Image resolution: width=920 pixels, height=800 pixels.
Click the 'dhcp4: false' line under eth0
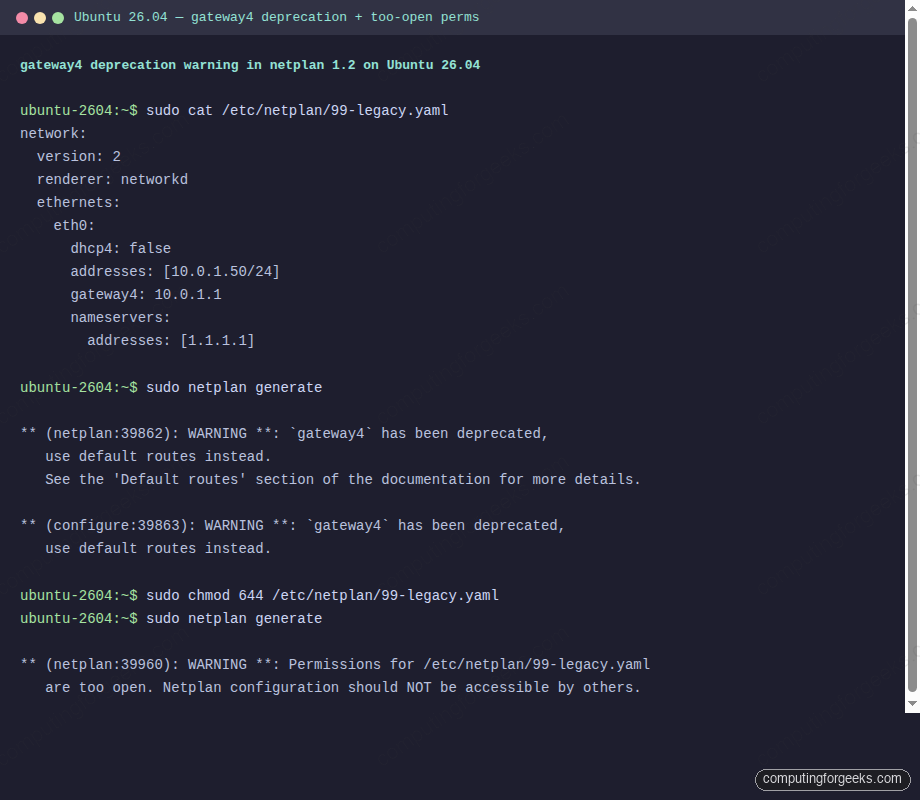pyautogui.click(x=120, y=248)
